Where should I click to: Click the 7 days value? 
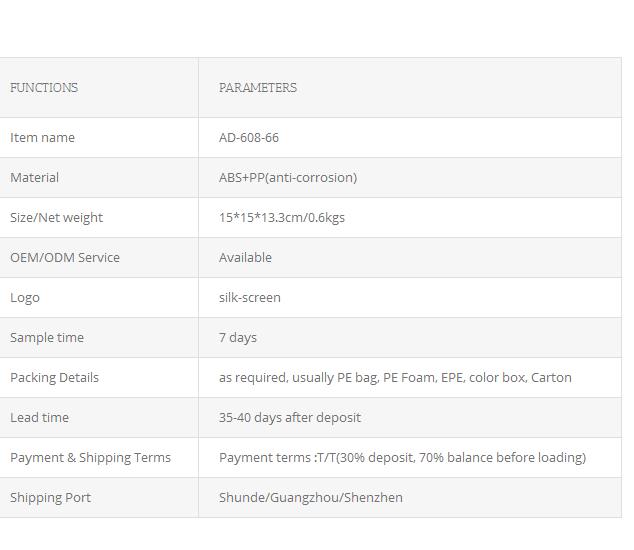238,338
